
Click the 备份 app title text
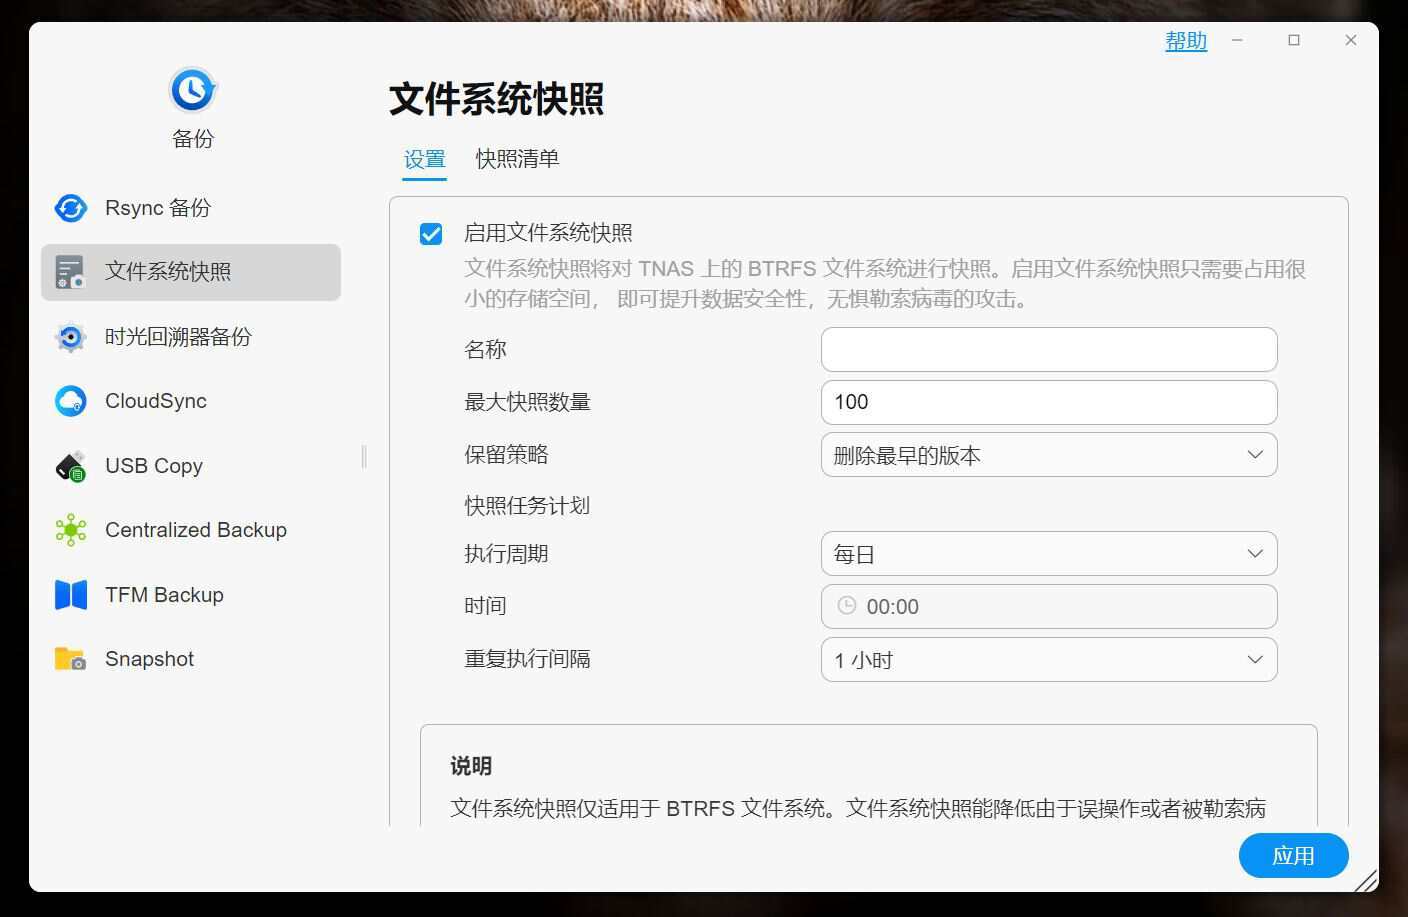[x=193, y=139]
